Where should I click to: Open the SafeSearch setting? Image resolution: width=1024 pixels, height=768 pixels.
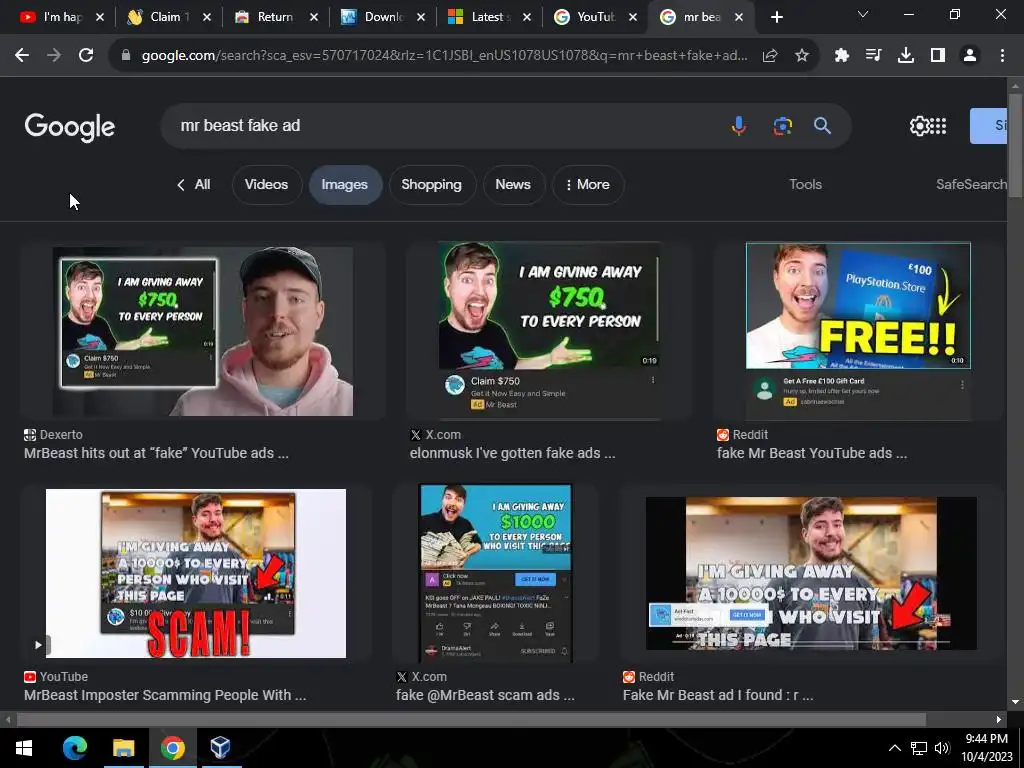point(971,185)
